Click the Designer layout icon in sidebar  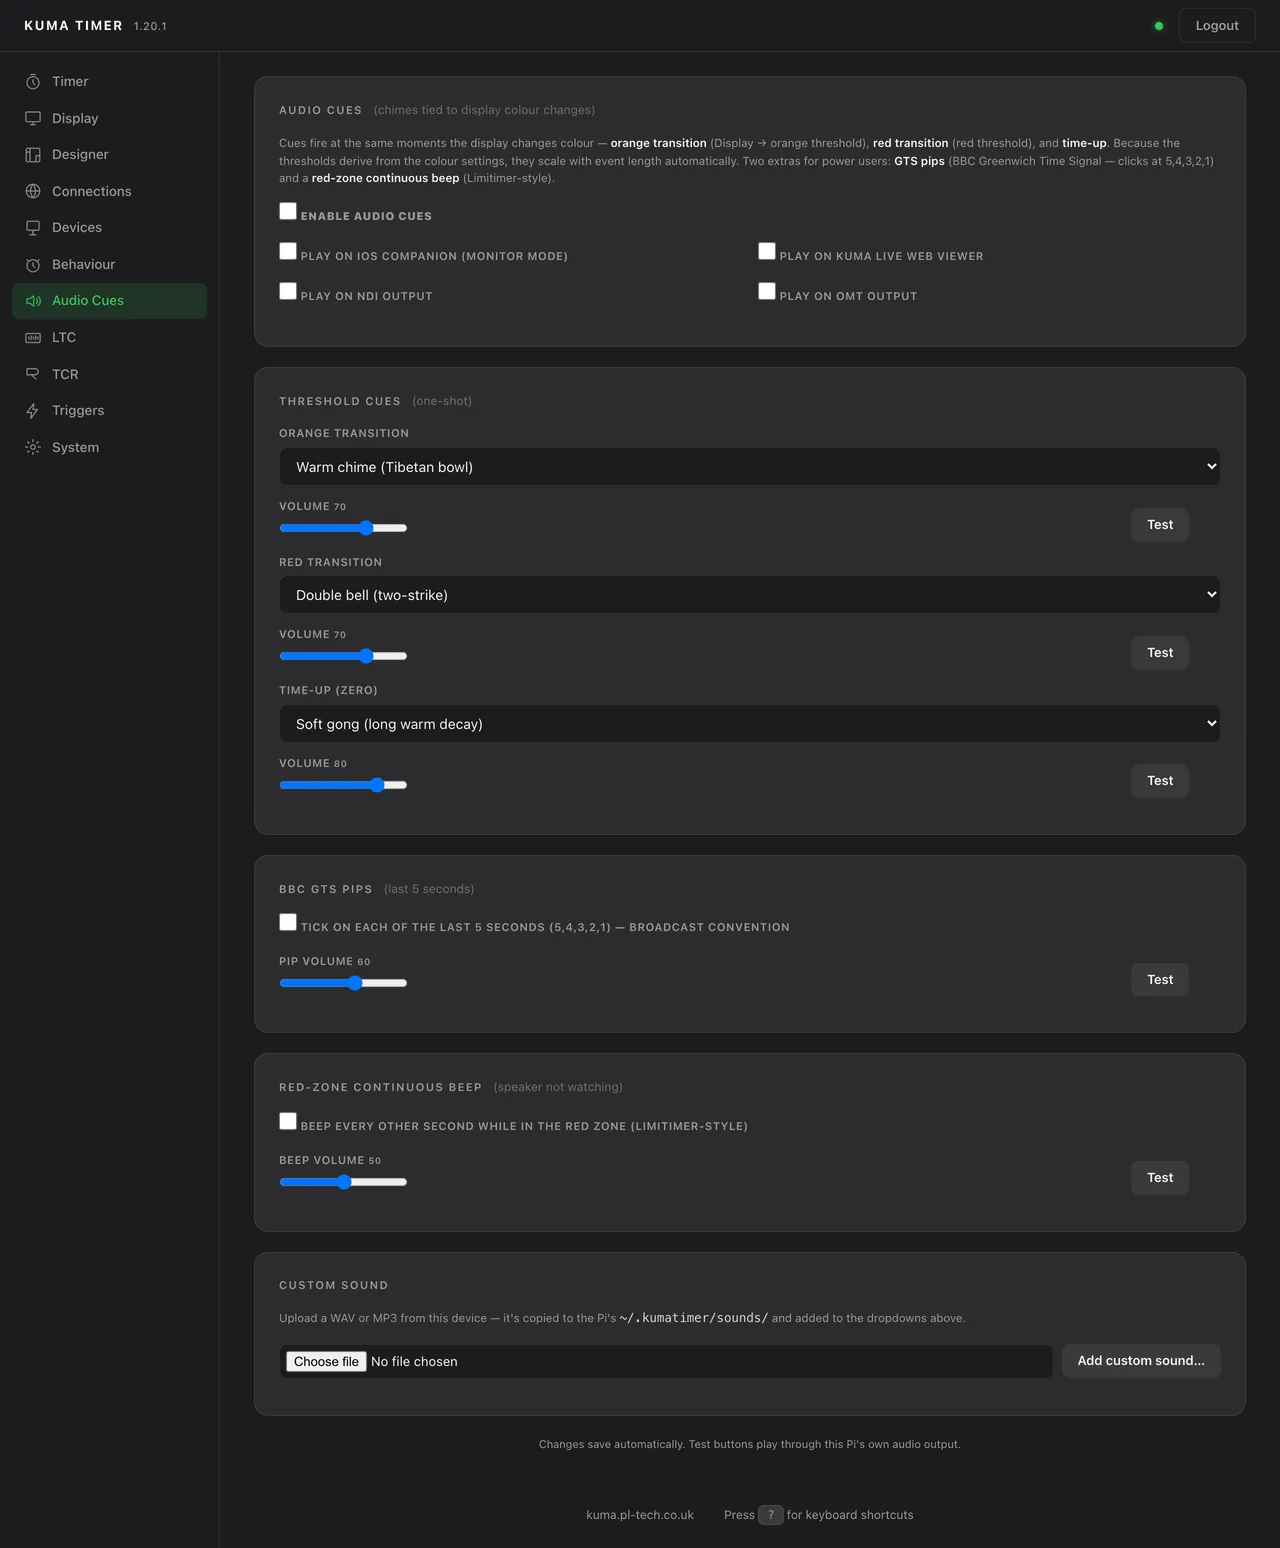point(33,155)
